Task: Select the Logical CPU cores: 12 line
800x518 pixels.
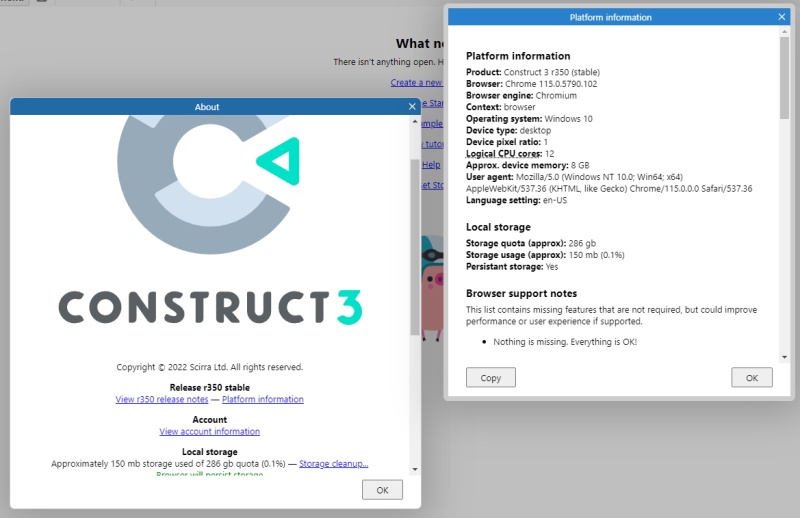Action: click(510, 154)
